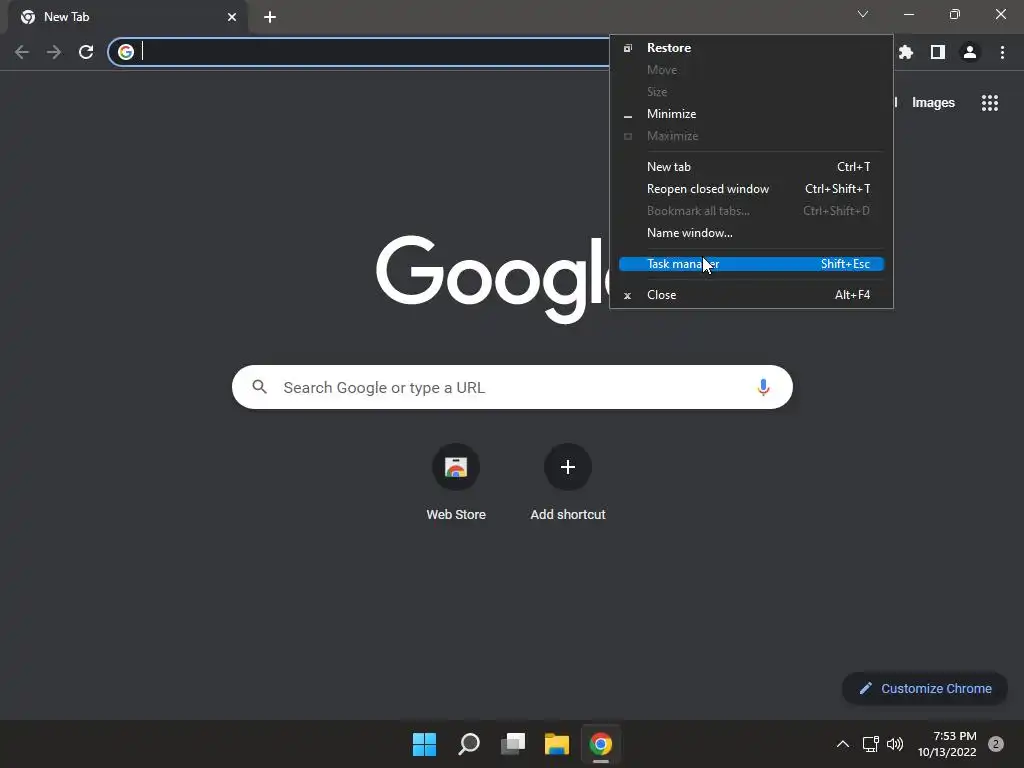The width and height of the screenshot is (1024, 768).
Task: Open Windows taskbar search
Action: (469, 744)
